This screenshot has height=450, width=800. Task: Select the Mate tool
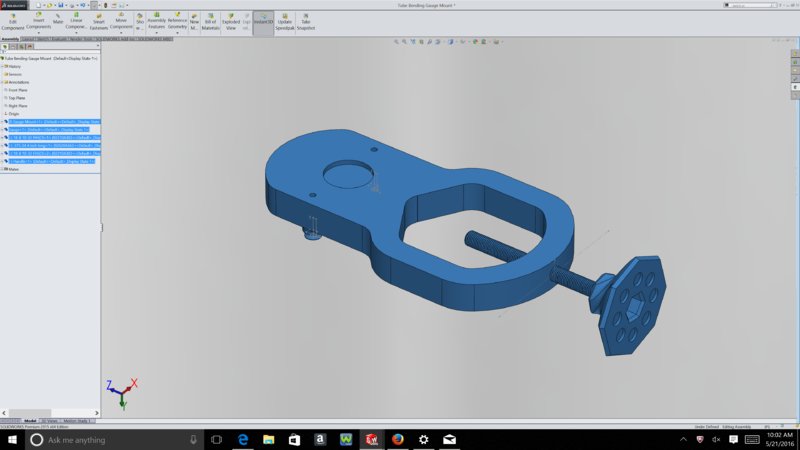pos(58,19)
